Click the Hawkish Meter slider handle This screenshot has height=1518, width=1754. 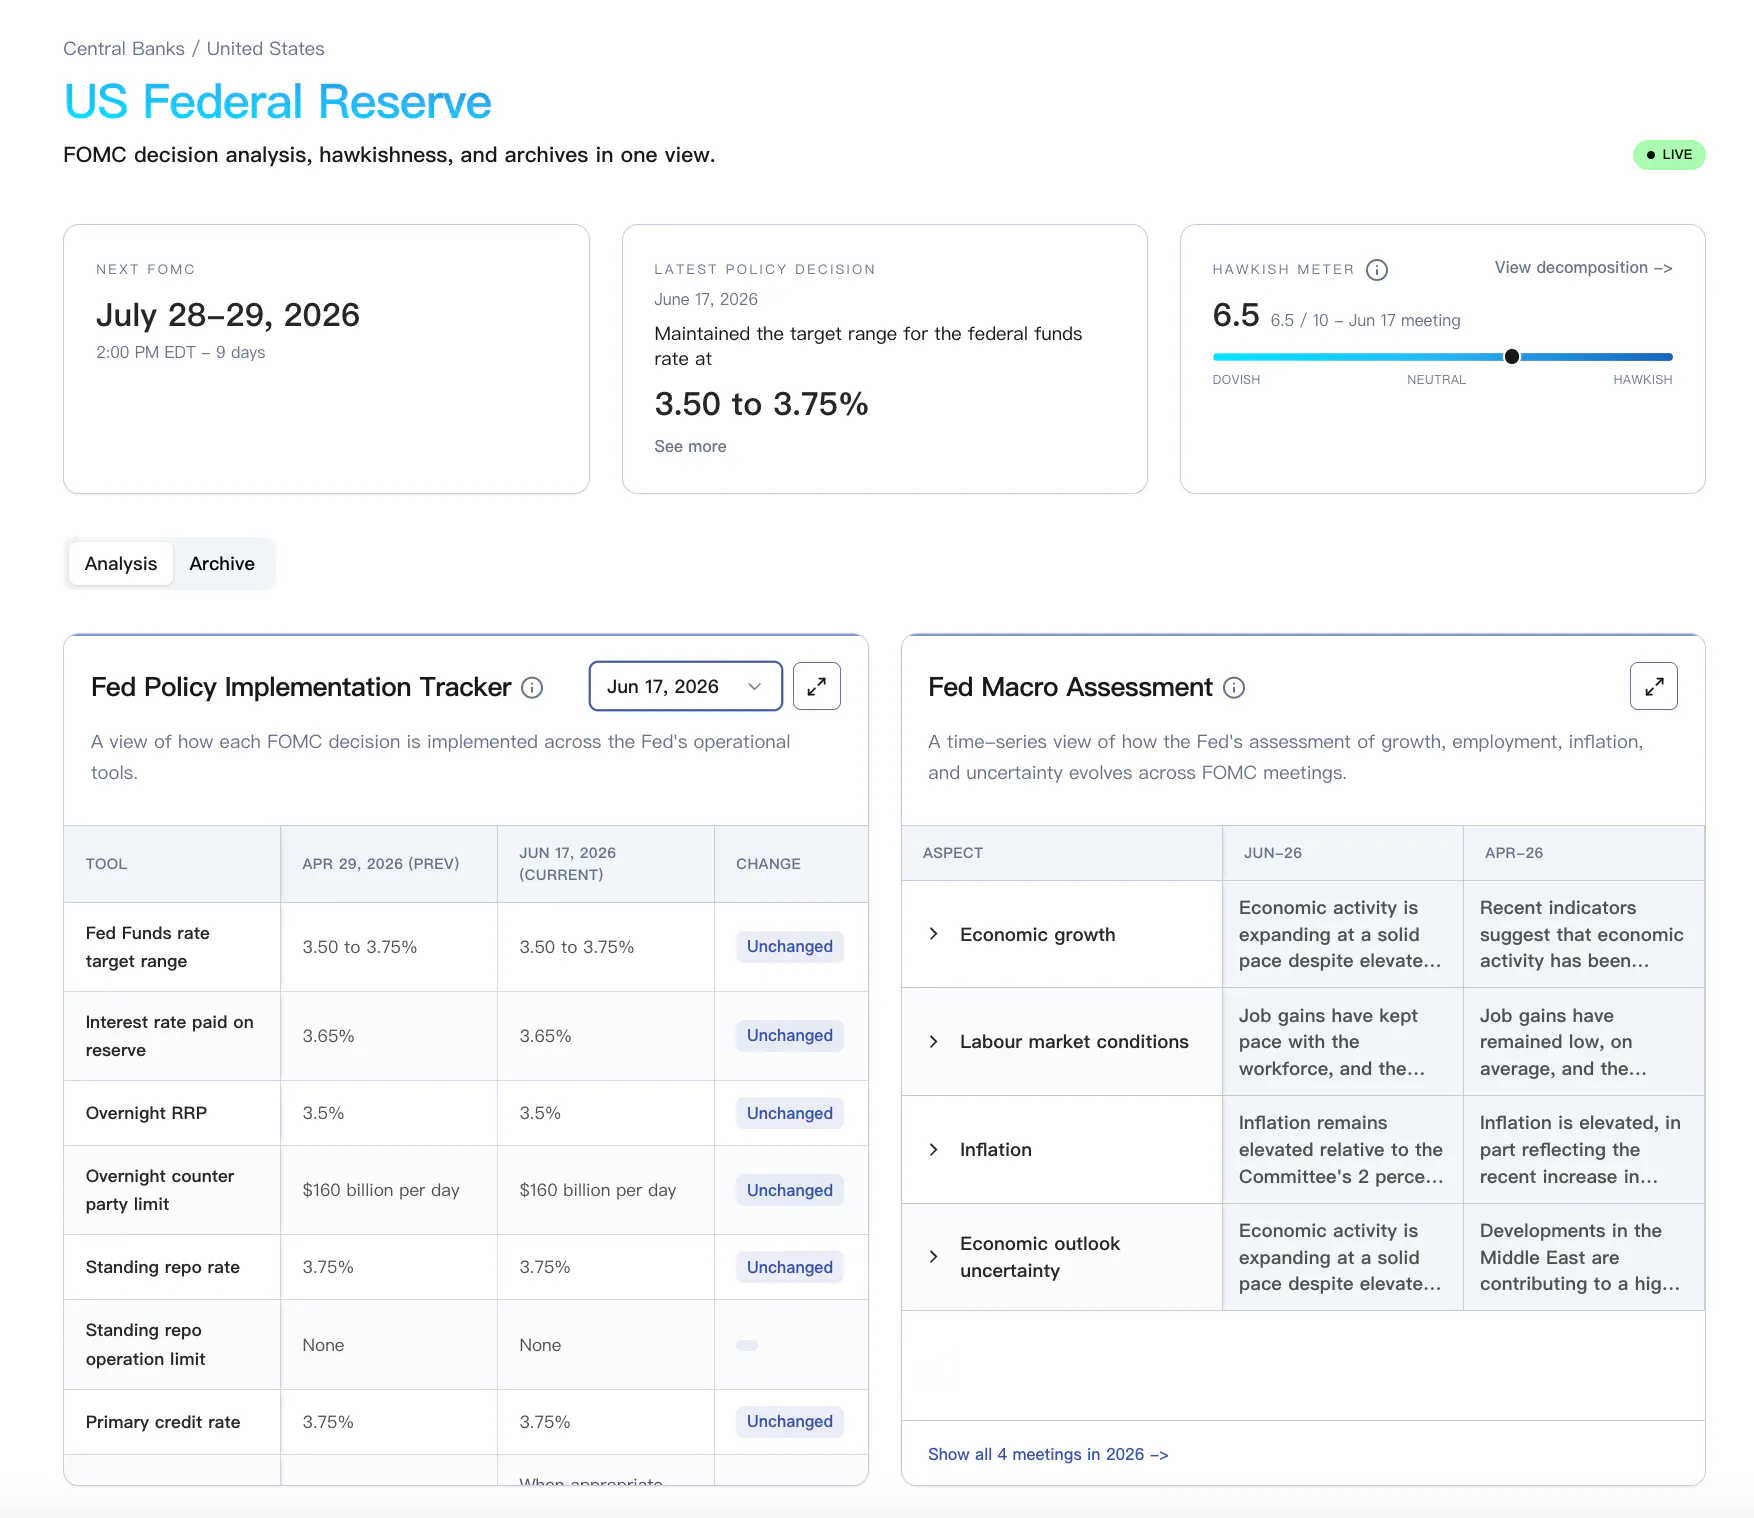1512,357
